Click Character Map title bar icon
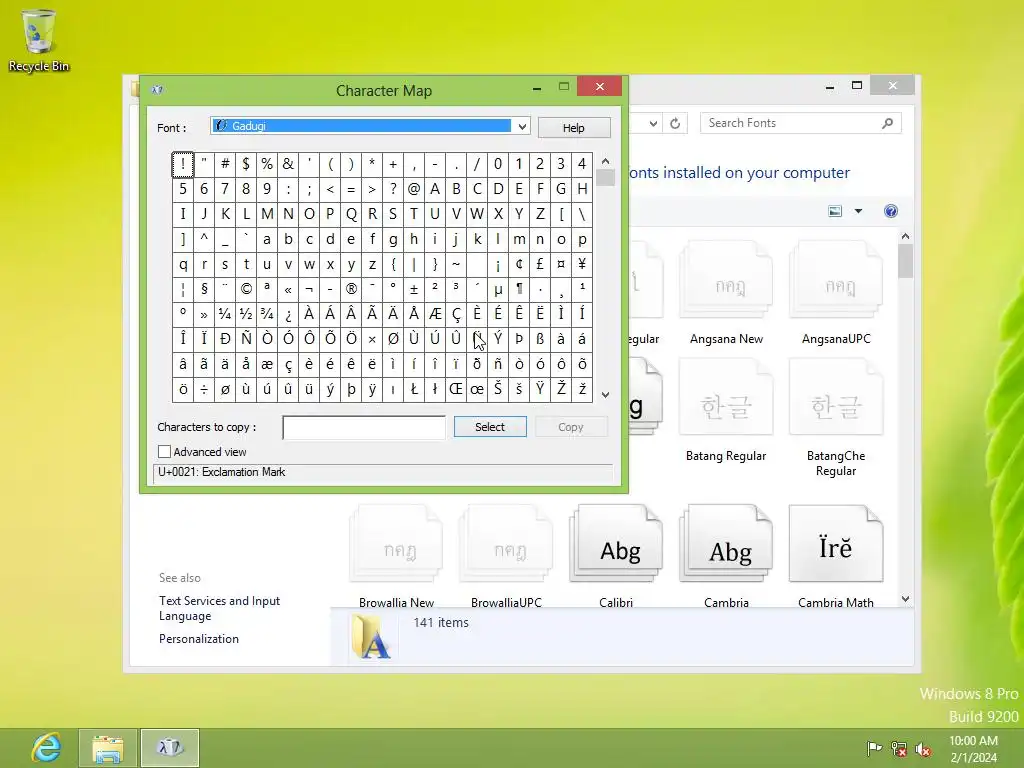 157,89
